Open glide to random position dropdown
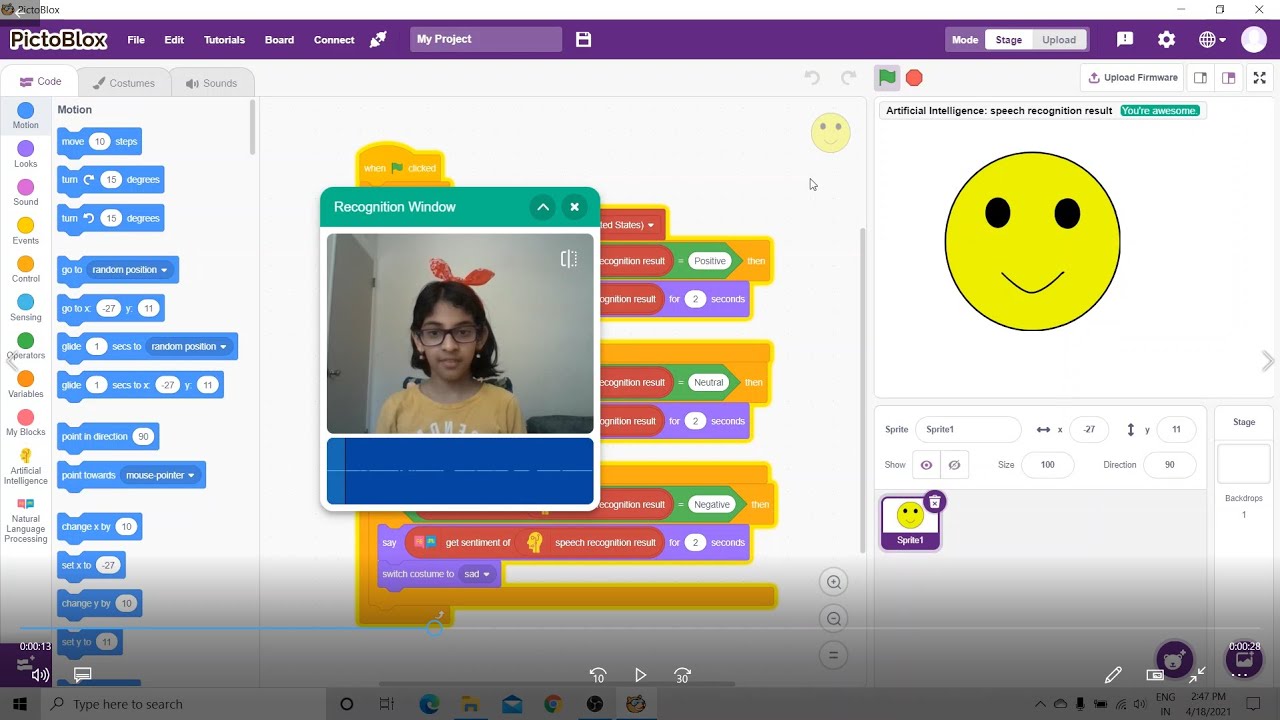Viewport: 1280px width, 720px height. pos(189,347)
